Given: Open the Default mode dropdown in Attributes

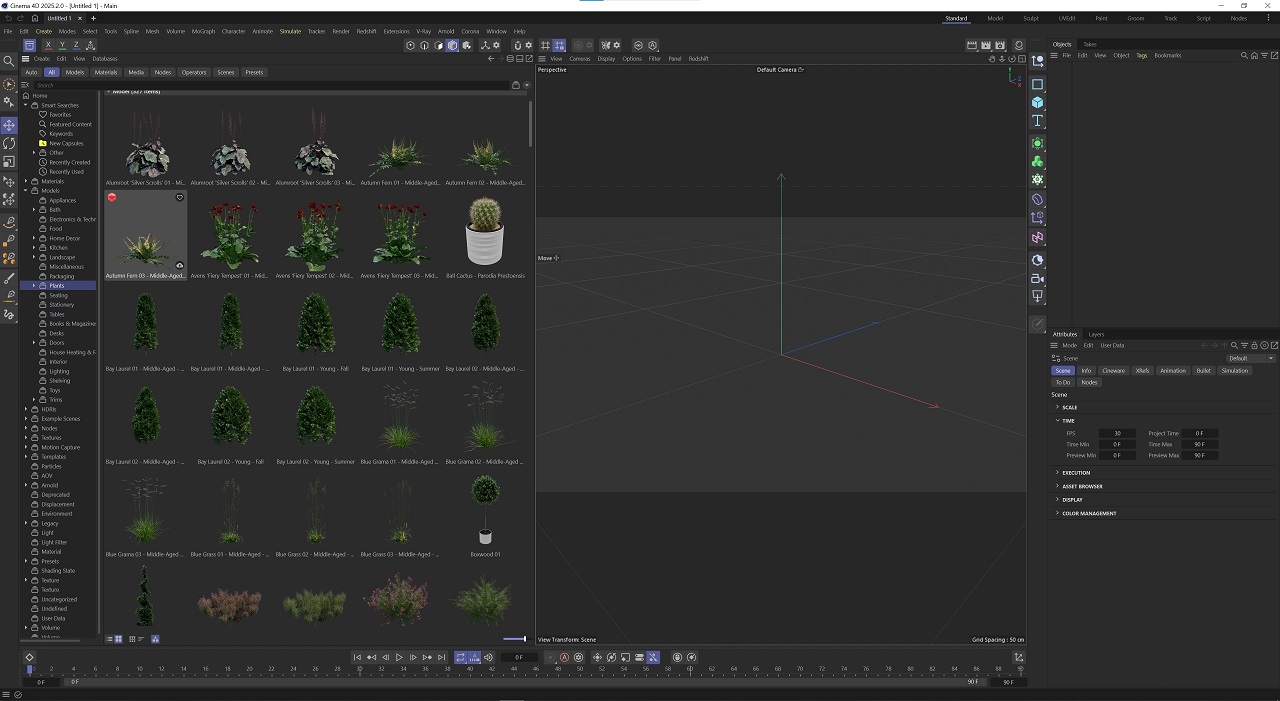Looking at the screenshot, I should pos(1250,358).
